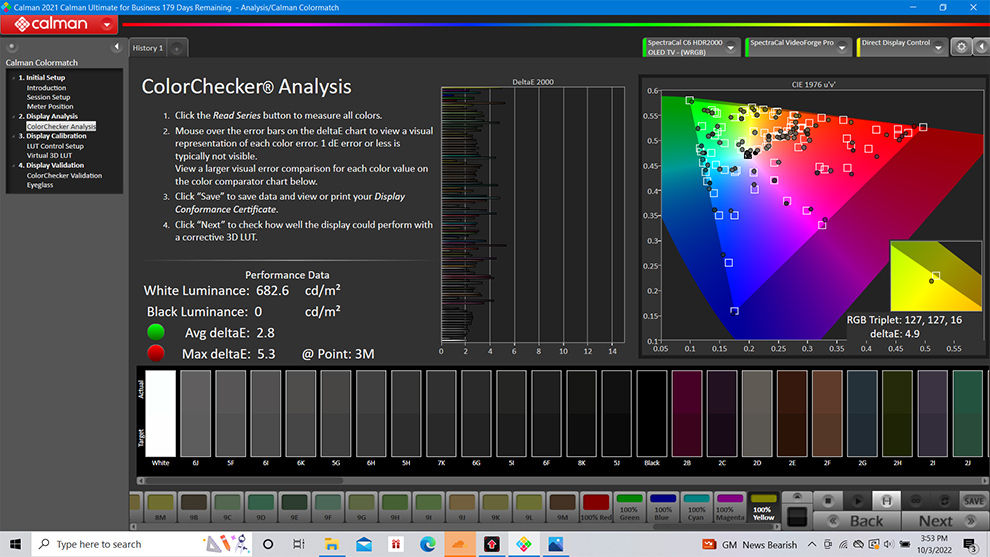Open the Virtual 3D LUT page
Screen dimensions: 990x557
49,155
